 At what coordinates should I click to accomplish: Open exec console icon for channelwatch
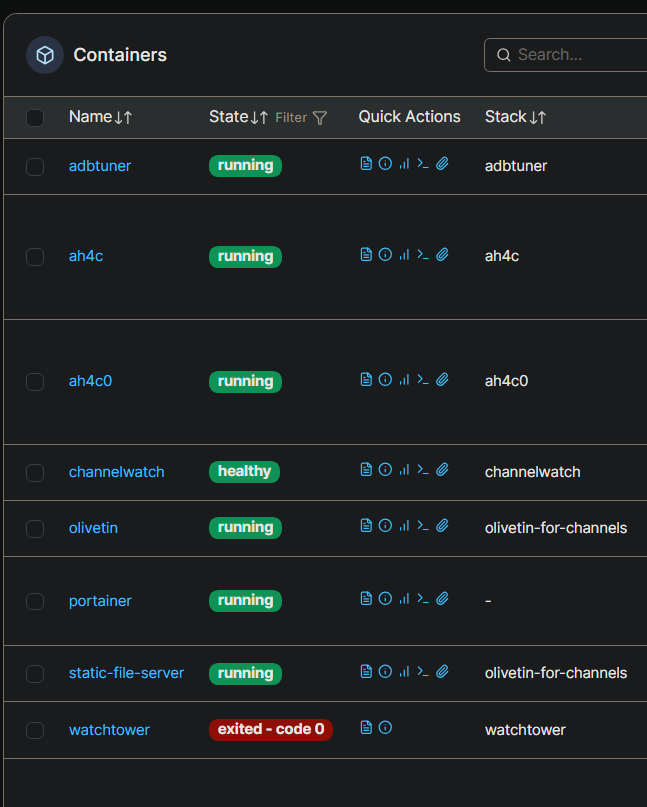coord(423,469)
